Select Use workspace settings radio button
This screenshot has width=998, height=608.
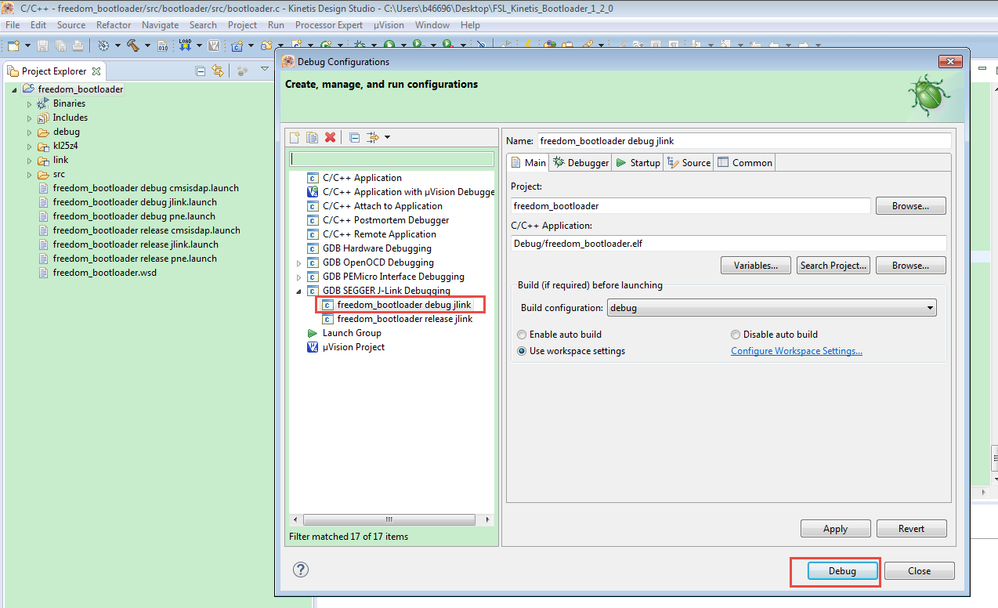click(522, 351)
